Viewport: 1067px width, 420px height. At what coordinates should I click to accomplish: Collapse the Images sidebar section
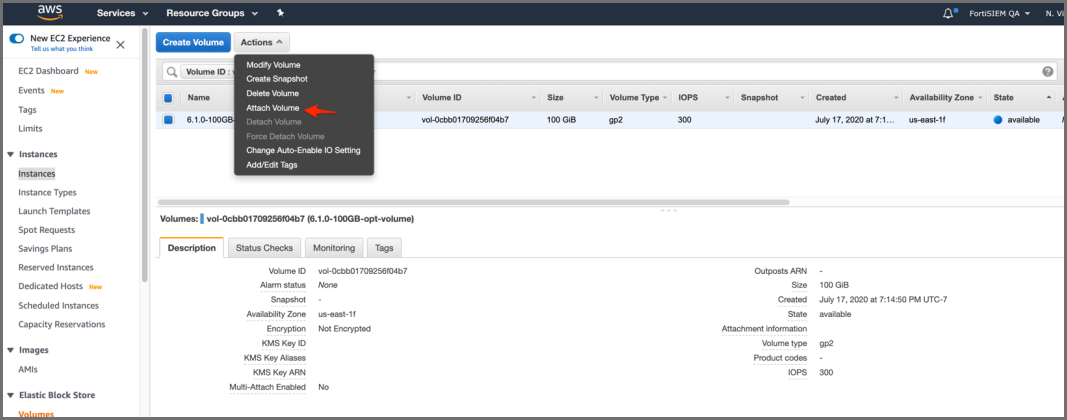pos(10,350)
